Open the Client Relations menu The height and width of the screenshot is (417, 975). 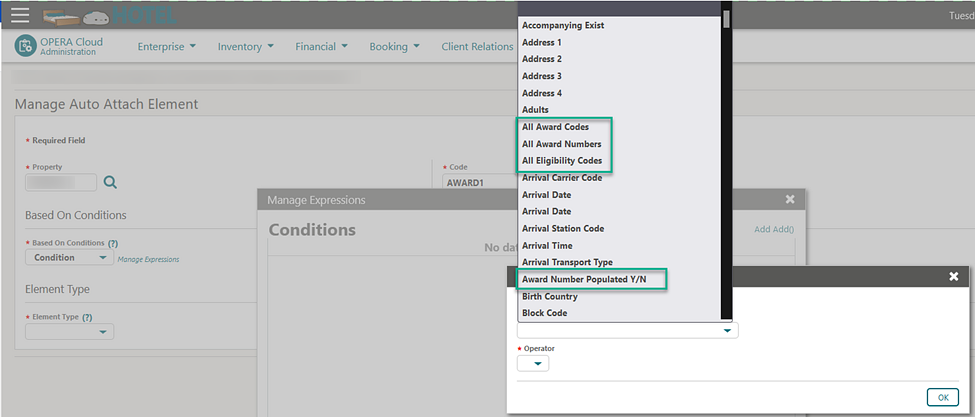point(478,47)
